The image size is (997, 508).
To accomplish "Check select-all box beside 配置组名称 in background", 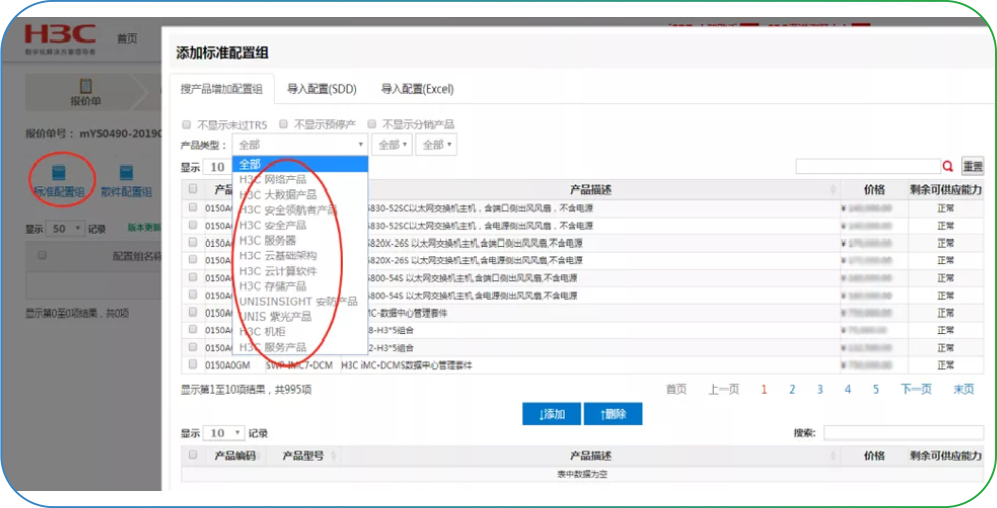I will click(x=42, y=255).
